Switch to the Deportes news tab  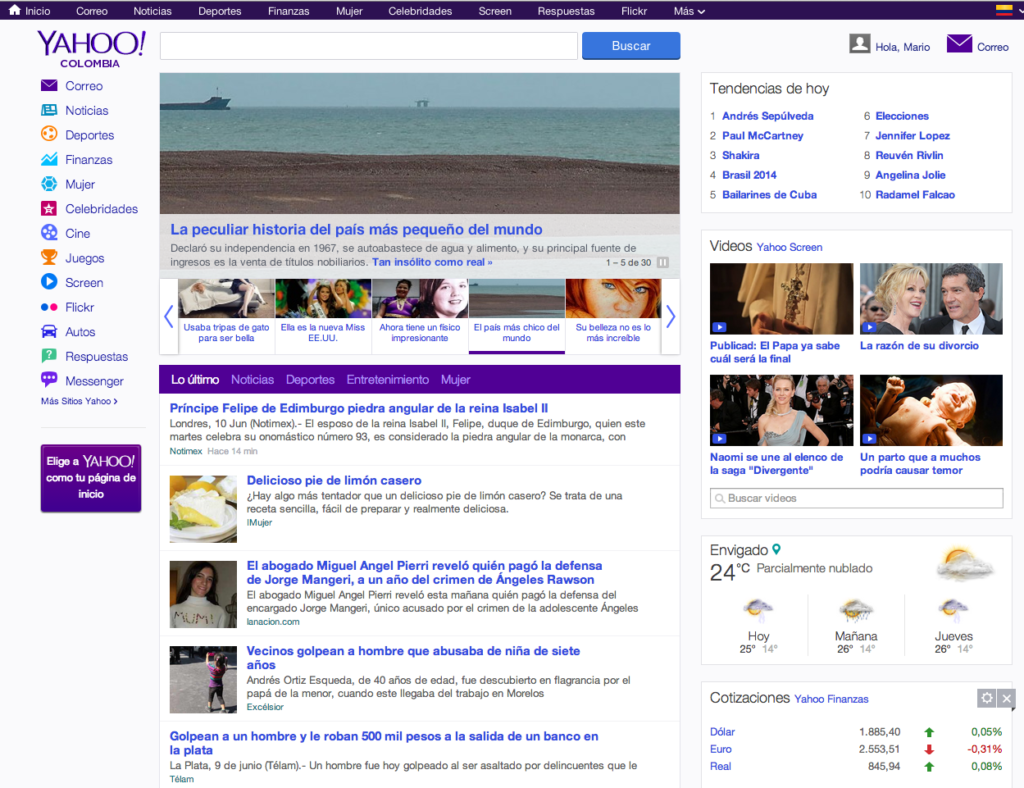coord(310,379)
